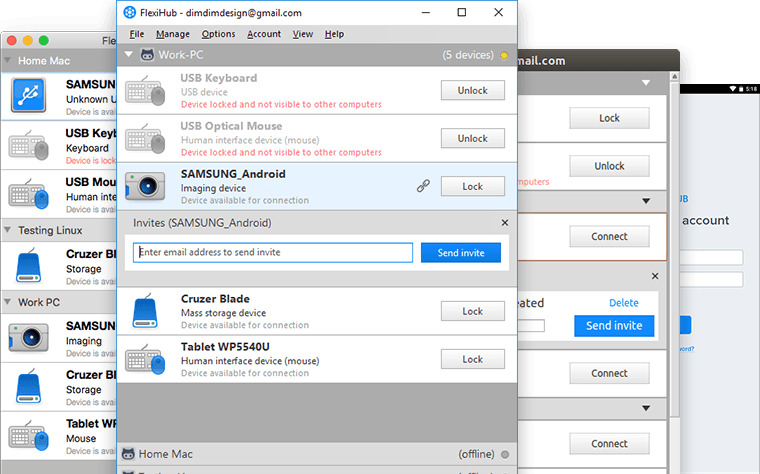The height and width of the screenshot is (474, 760).
Task: Unlock the USB Keyboard device
Action: (473, 90)
